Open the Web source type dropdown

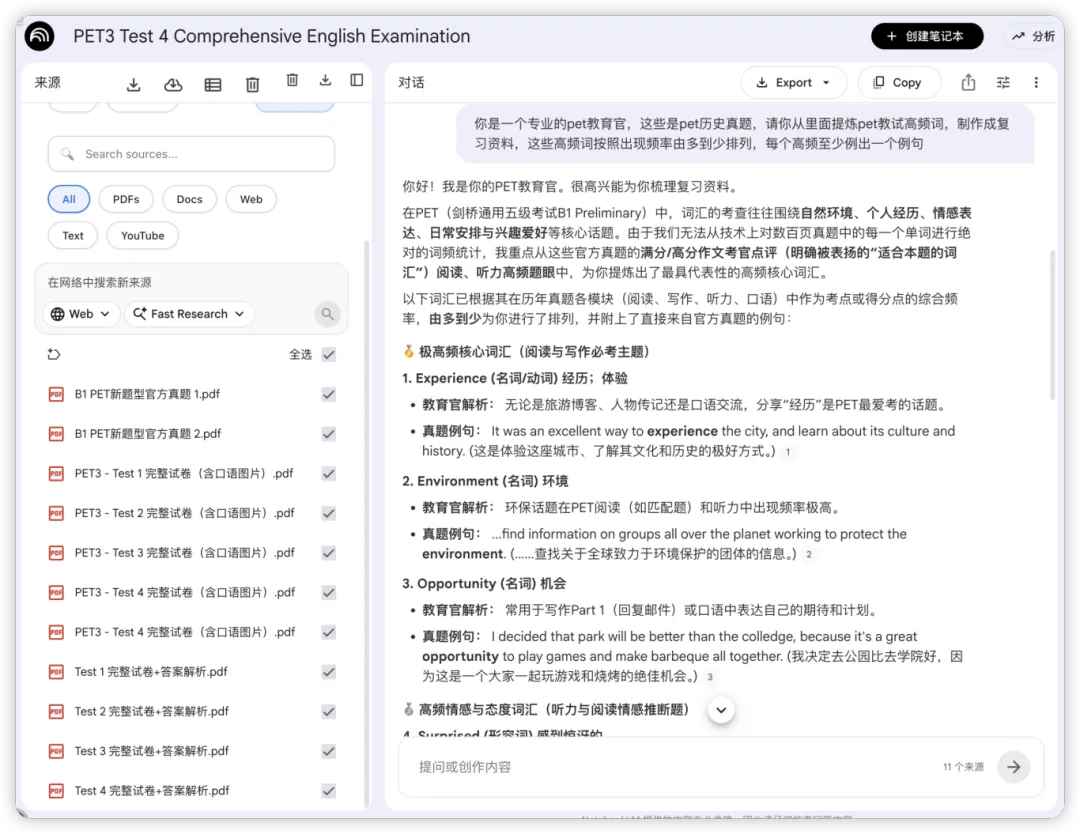(x=81, y=314)
